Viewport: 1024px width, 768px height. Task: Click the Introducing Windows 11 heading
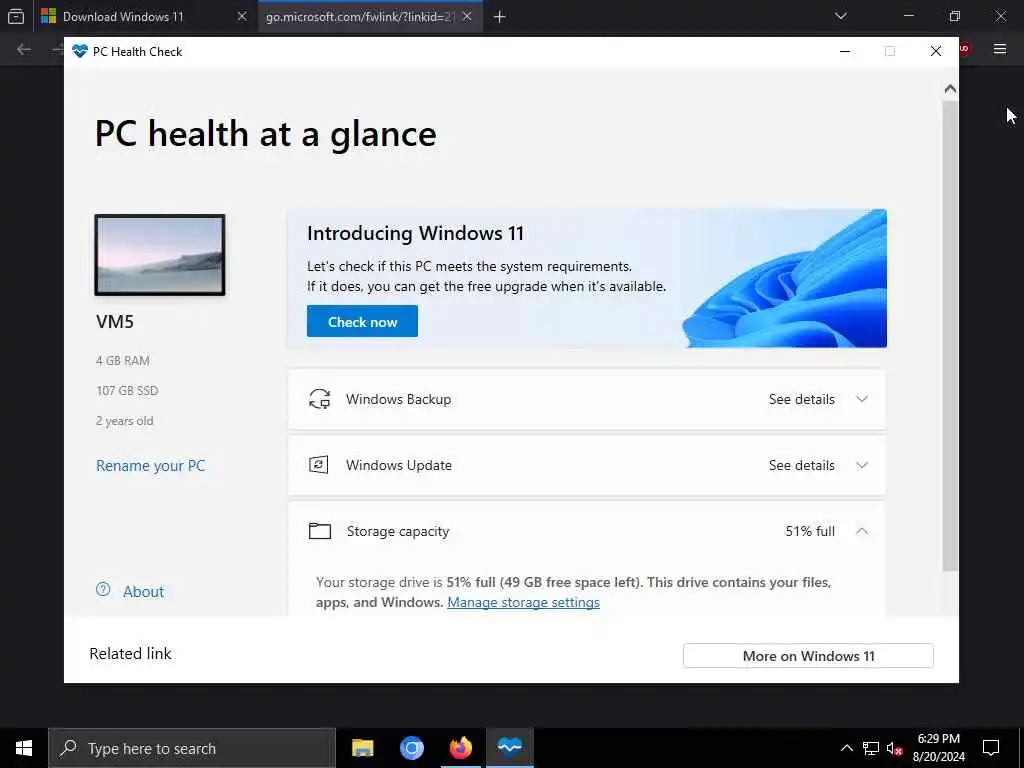[415, 233]
